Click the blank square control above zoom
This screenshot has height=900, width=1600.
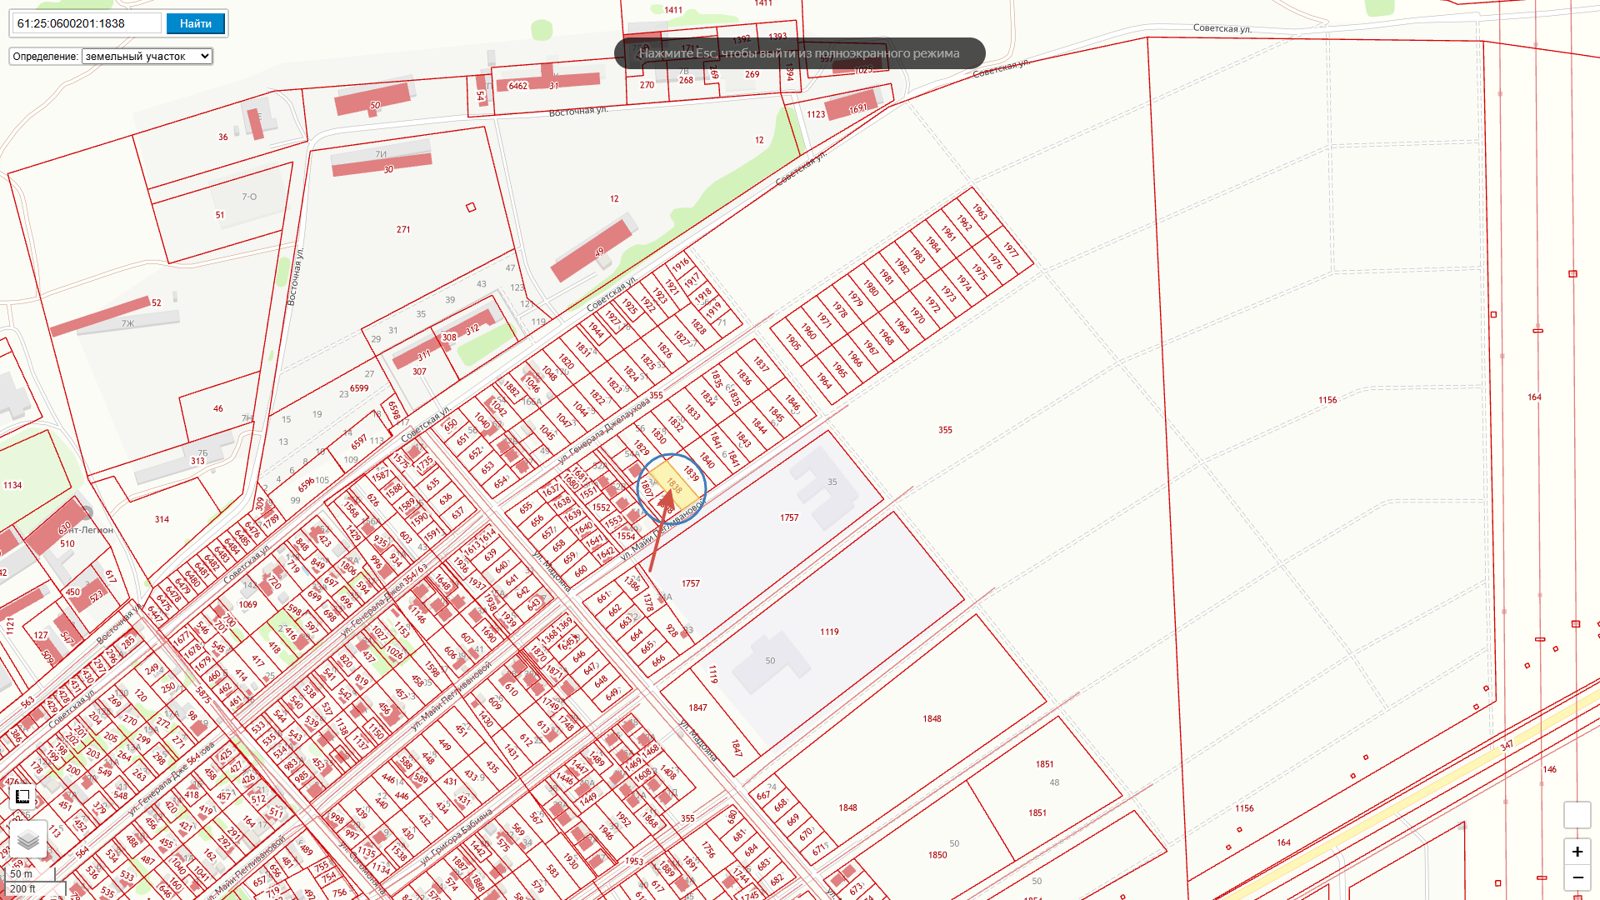coord(1577,815)
